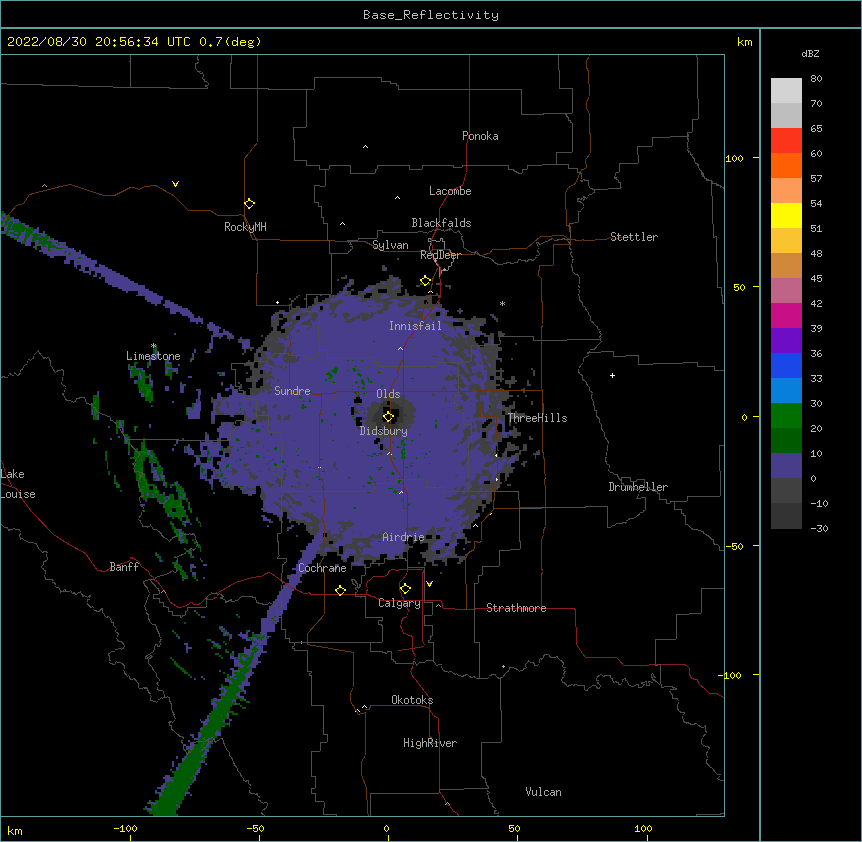The image size is (862, 842).
Task: Click the Blackfalds city label
Action: [x=441, y=223]
